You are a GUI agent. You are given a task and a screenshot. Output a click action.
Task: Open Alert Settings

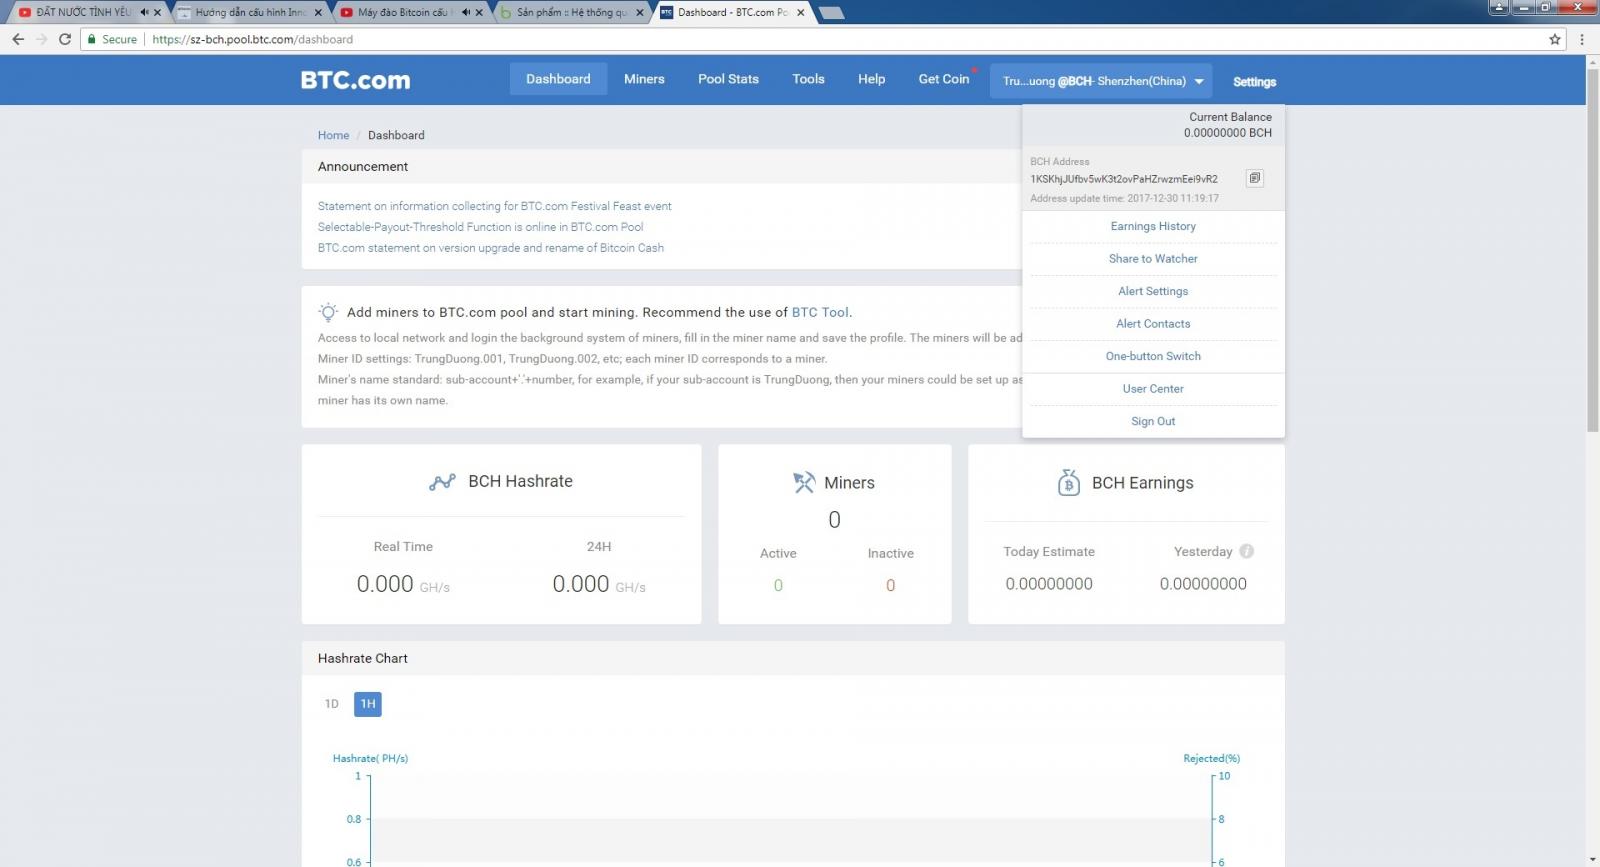[1153, 291]
